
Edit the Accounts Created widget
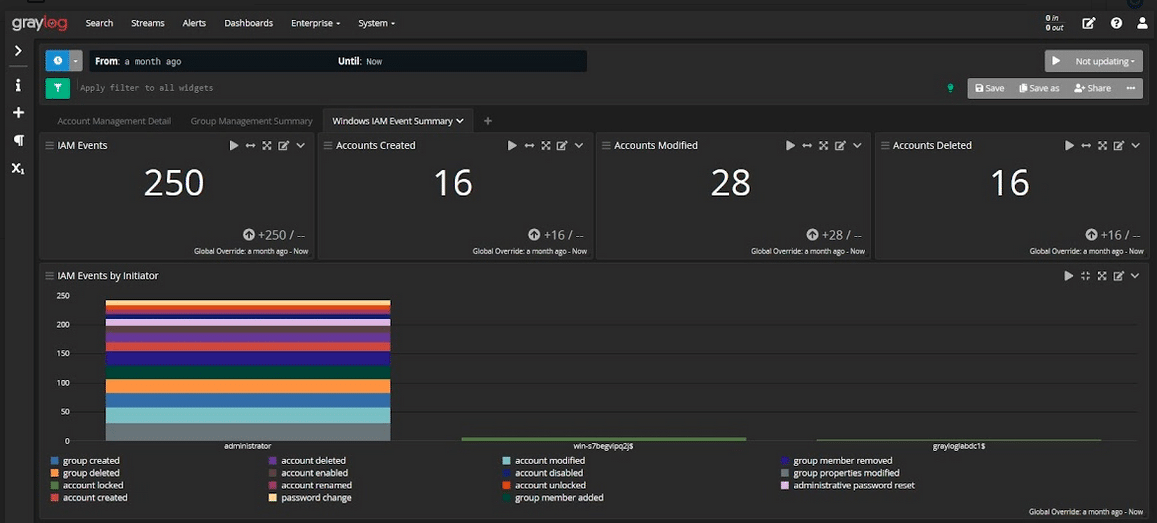[x=562, y=146]
